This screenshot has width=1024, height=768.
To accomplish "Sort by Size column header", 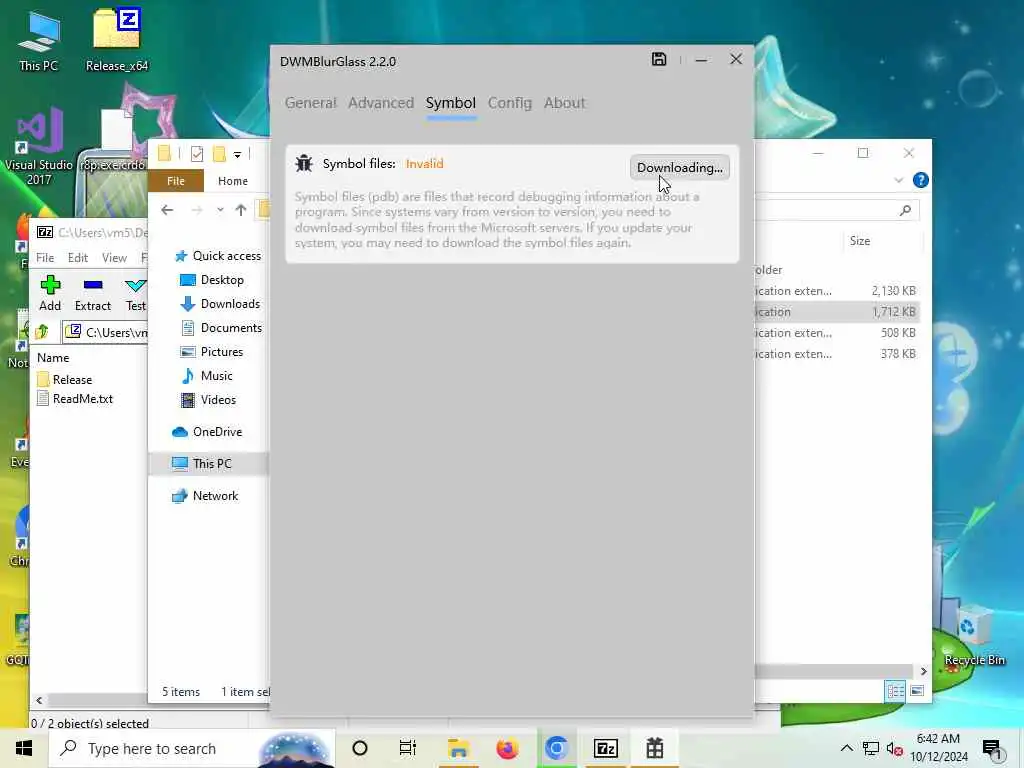I will pos(859,241).
